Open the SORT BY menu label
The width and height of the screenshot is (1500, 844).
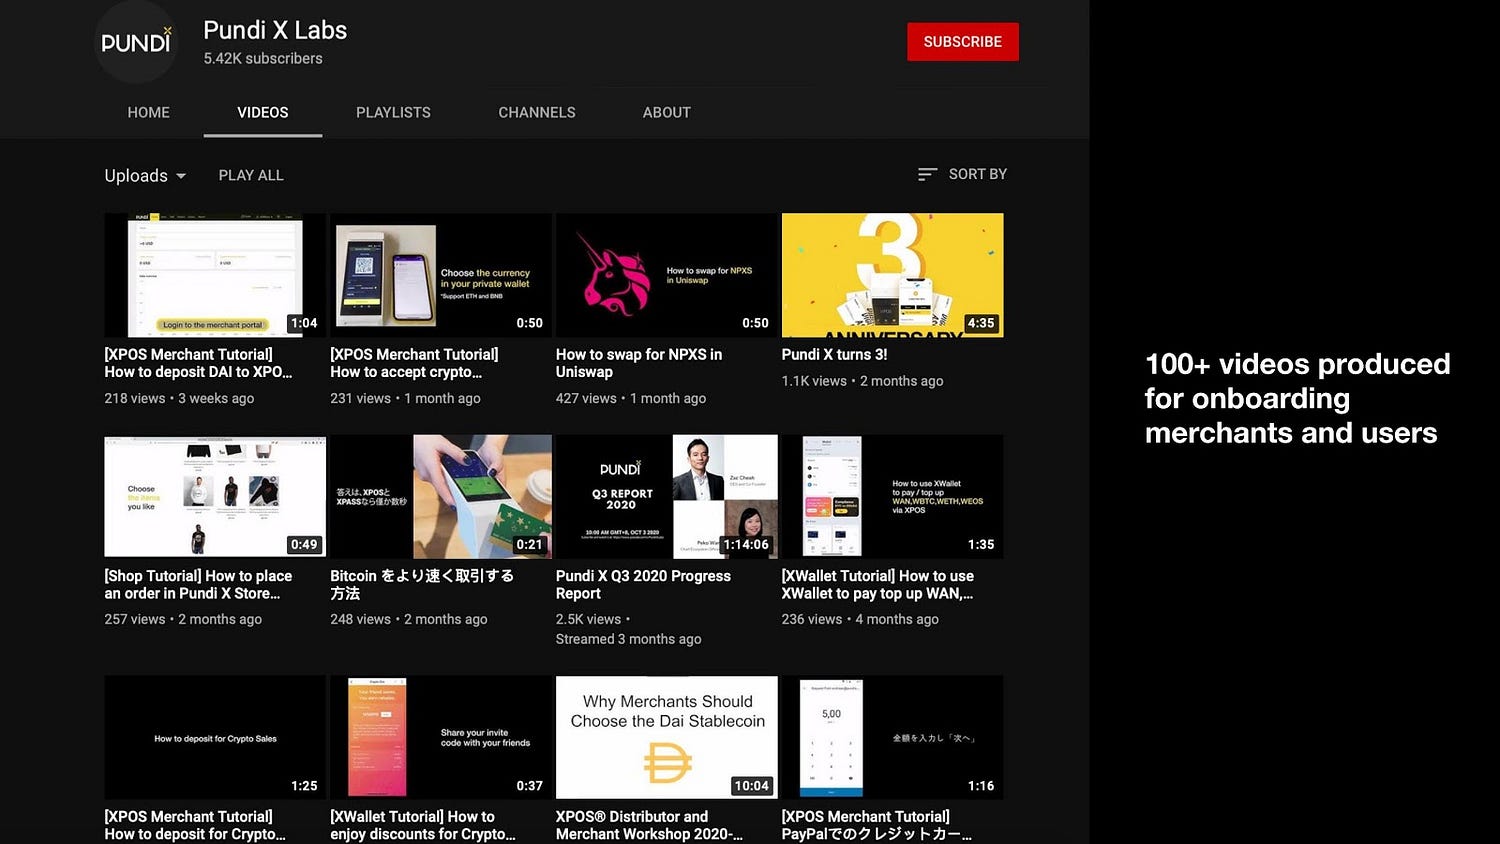pos(978,174)
